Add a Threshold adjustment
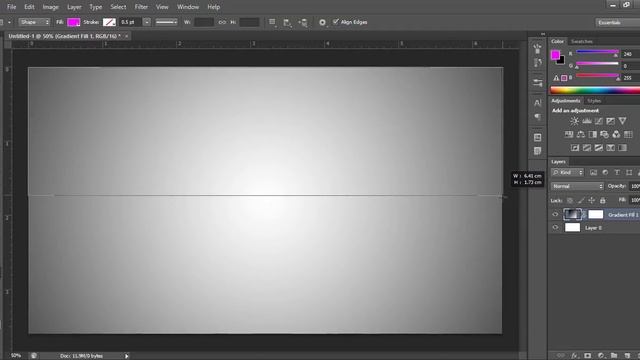Viewport: 640px width, 360px height. (598, 148)
